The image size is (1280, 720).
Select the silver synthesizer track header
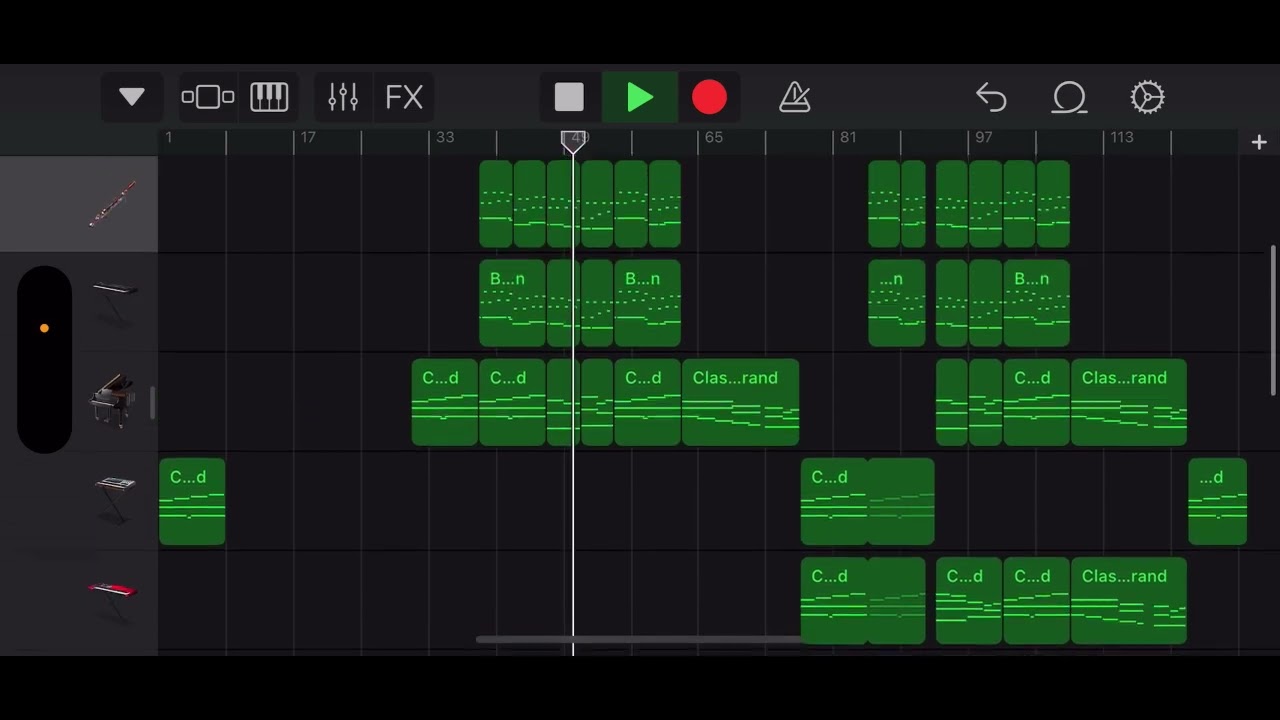coord(115,500)
